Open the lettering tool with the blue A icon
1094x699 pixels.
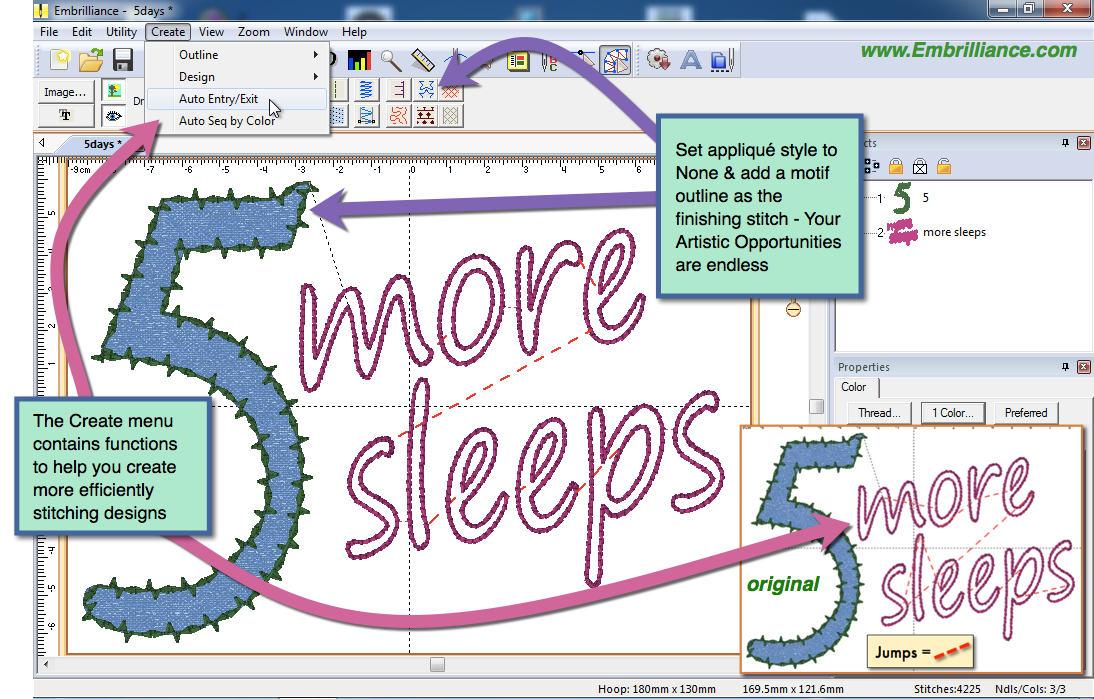691,60
